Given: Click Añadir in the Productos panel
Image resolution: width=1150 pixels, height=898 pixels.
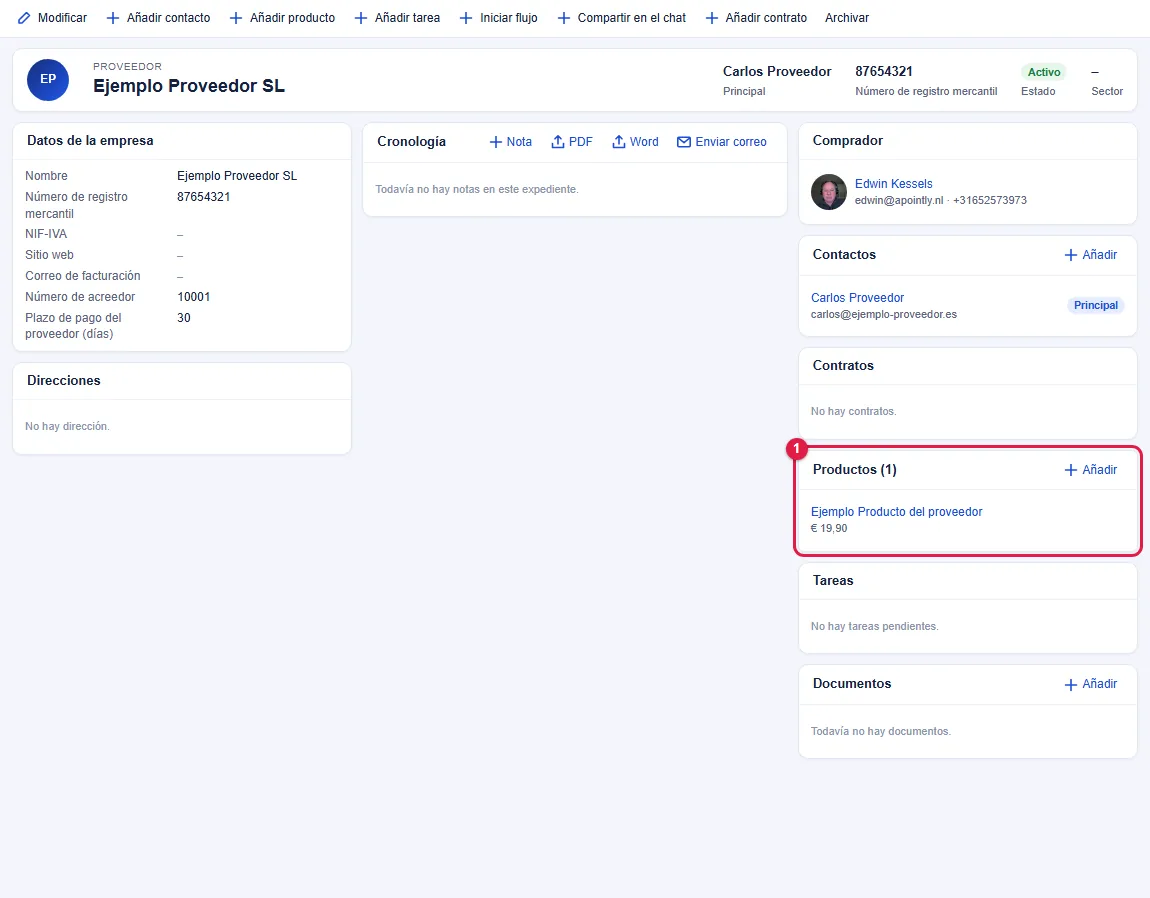Looking at the screenshot, I should point(1091,470).
